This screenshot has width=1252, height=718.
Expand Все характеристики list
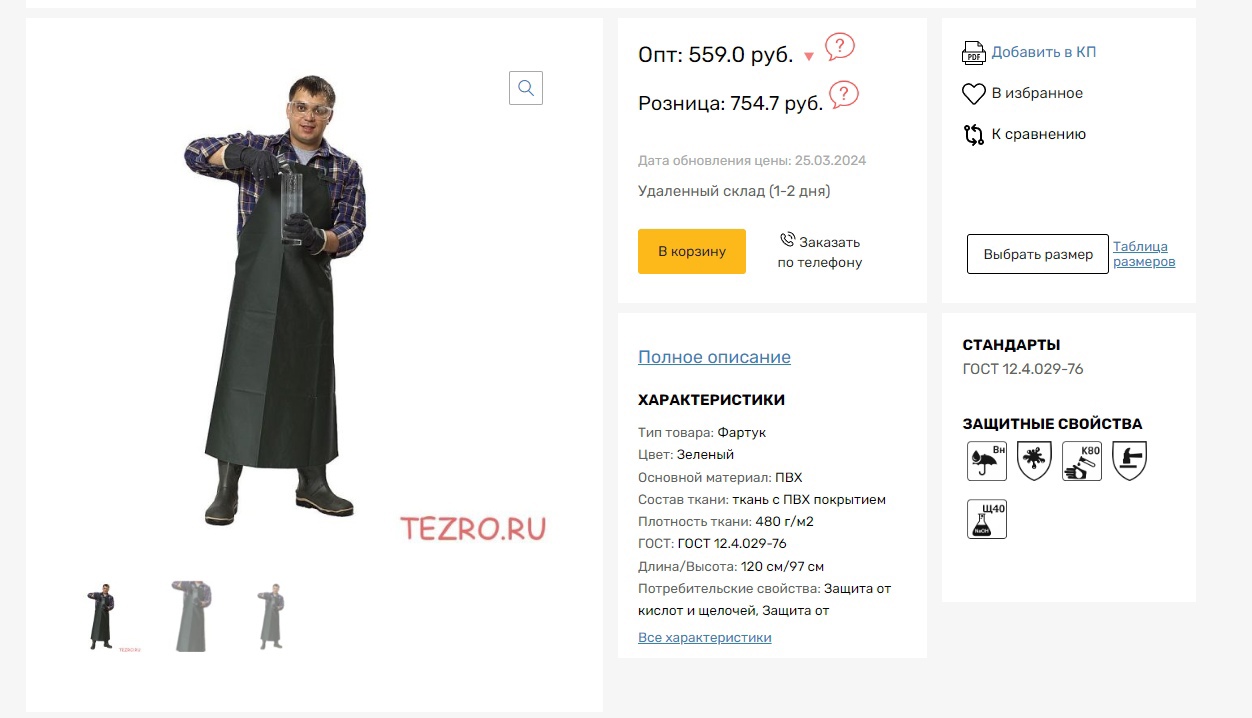[x=705, y=638]
